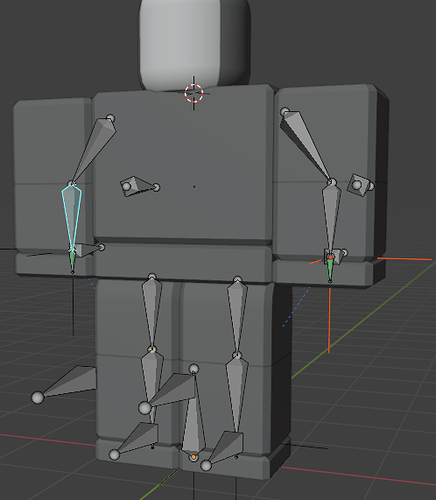Select the cyan-outlined forearm bone
This screenshot has width=436, height=500.
pos(71,217)
